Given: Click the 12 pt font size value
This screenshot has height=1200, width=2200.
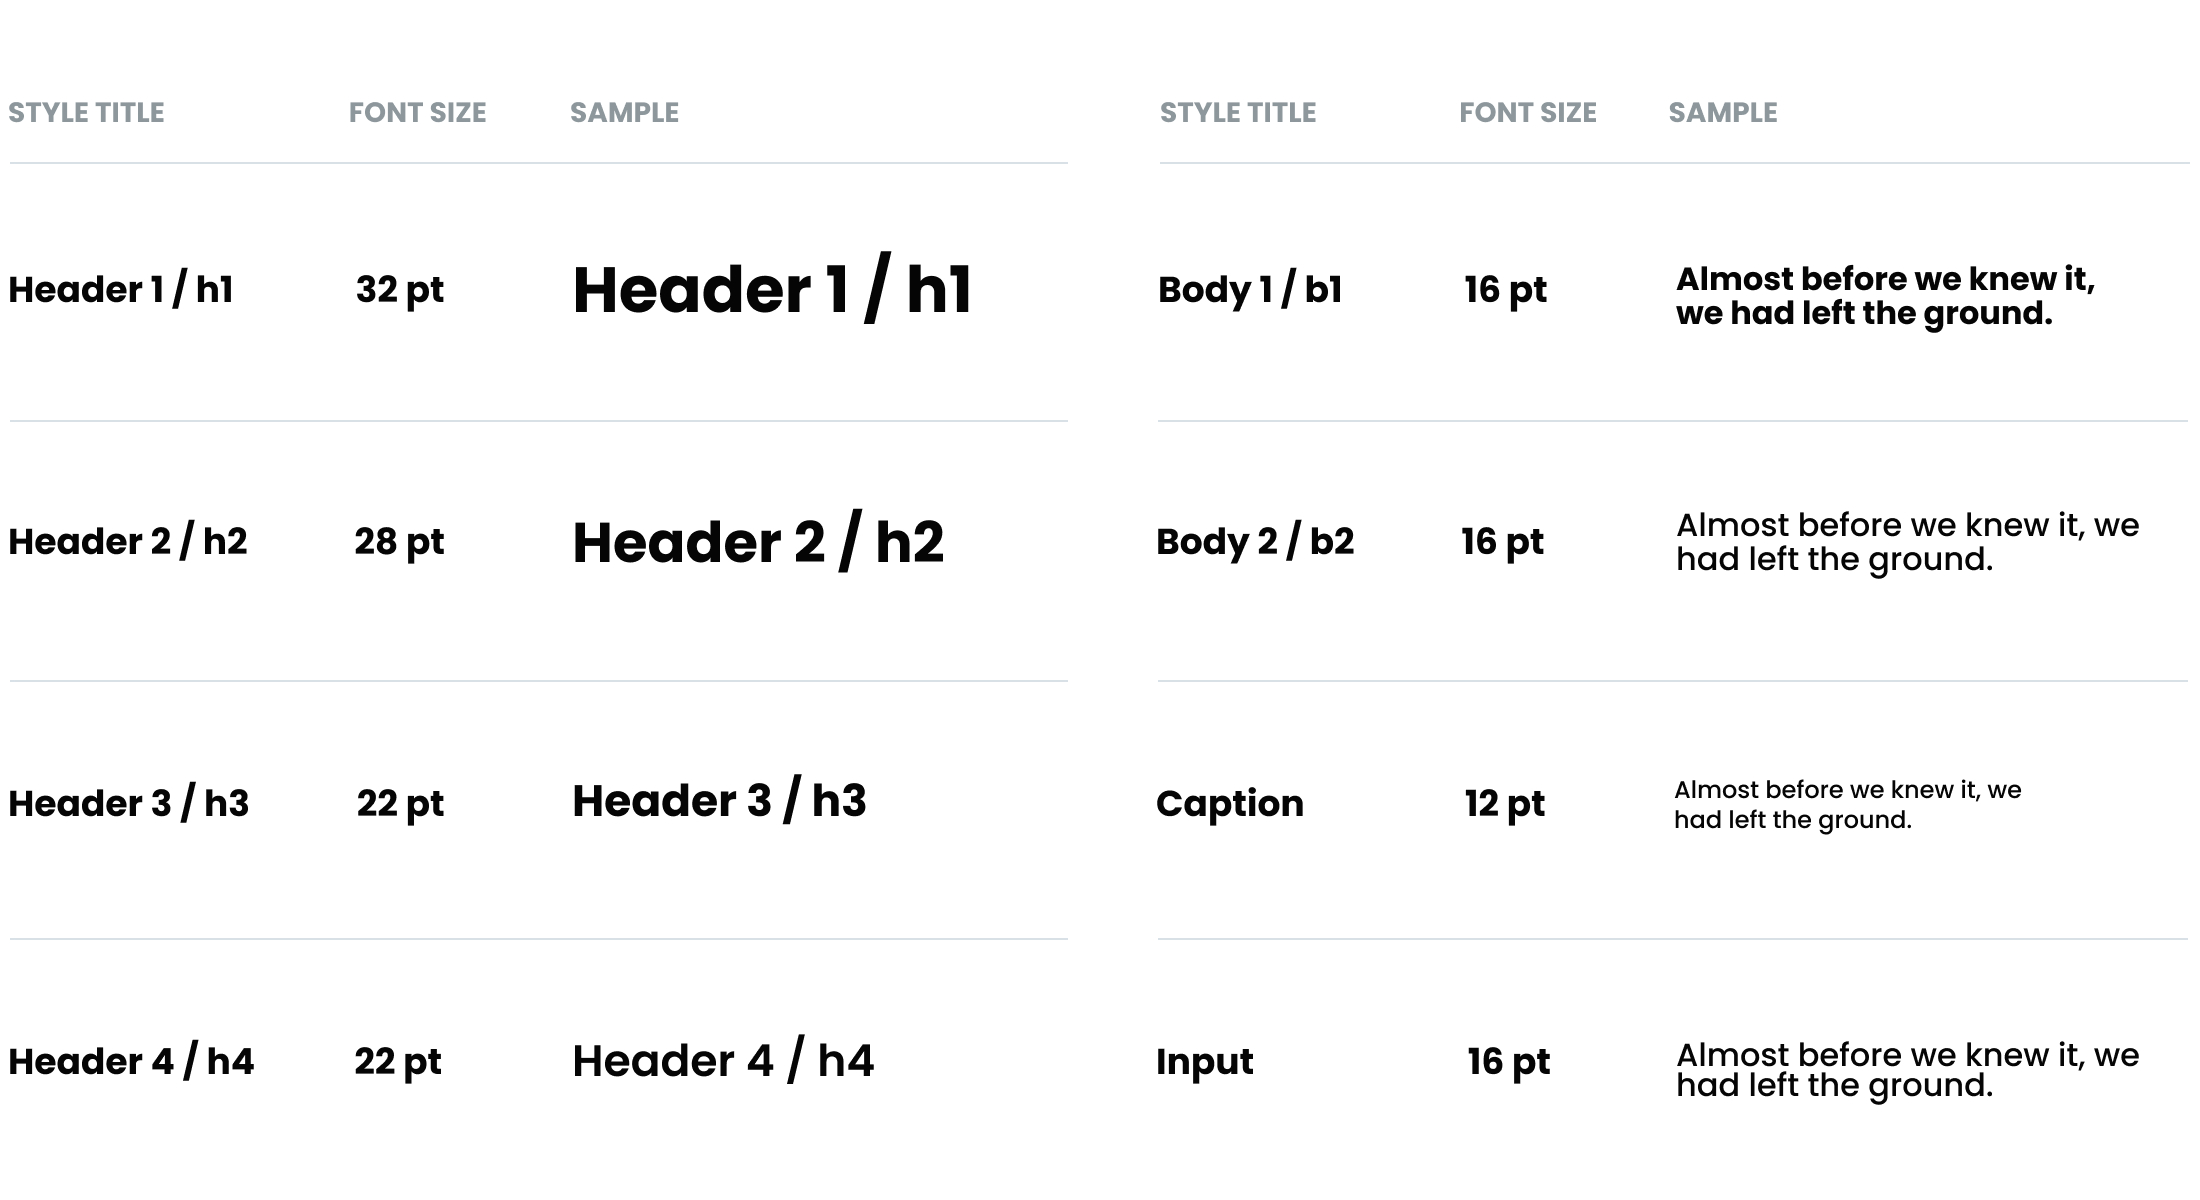Looking at the screenshot, I should tap(1504, 803).
